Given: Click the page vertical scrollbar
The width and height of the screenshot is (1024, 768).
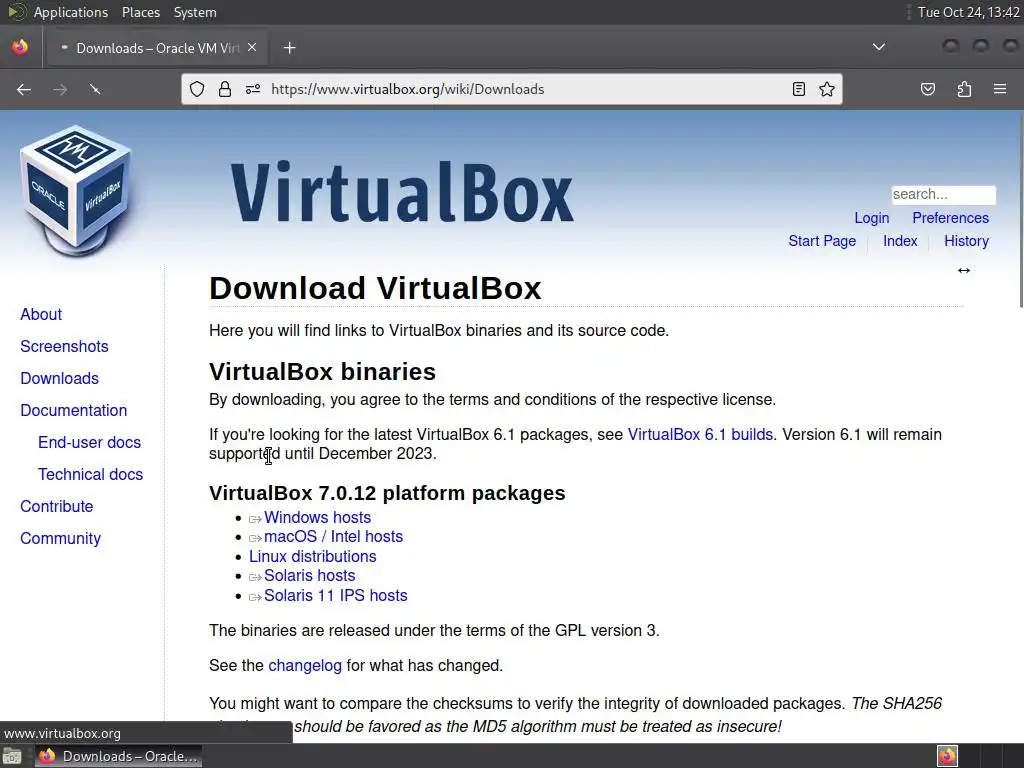Looking at the screenshot, I should click(1021, 209).
